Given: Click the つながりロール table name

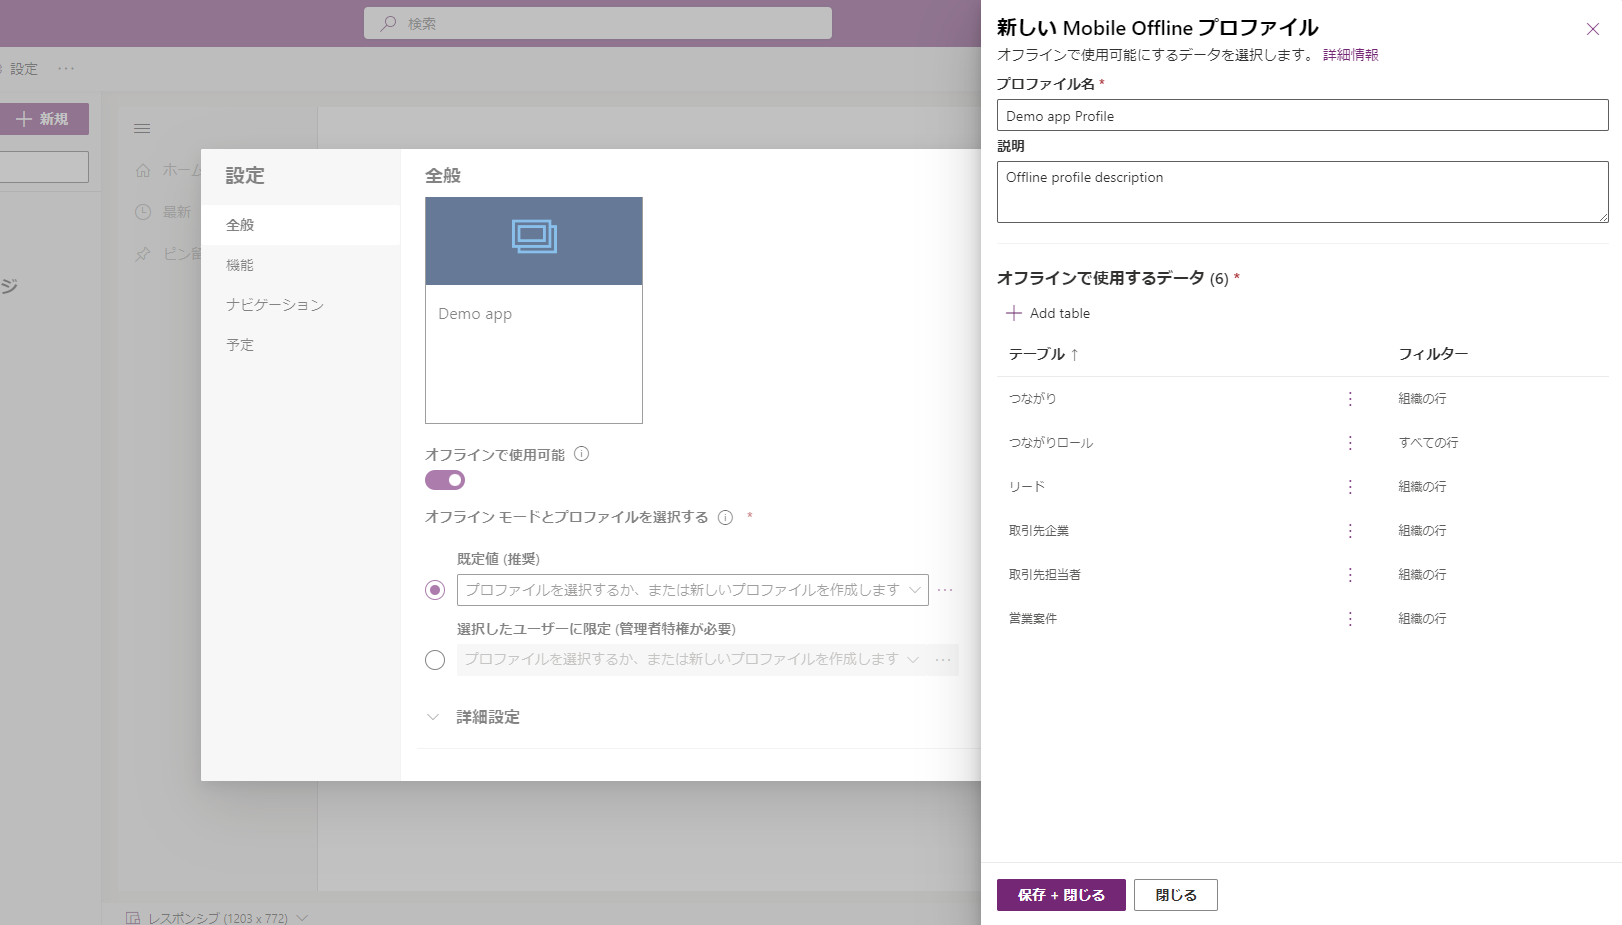Looking at the screenshot, I should tap(1051, 443).
